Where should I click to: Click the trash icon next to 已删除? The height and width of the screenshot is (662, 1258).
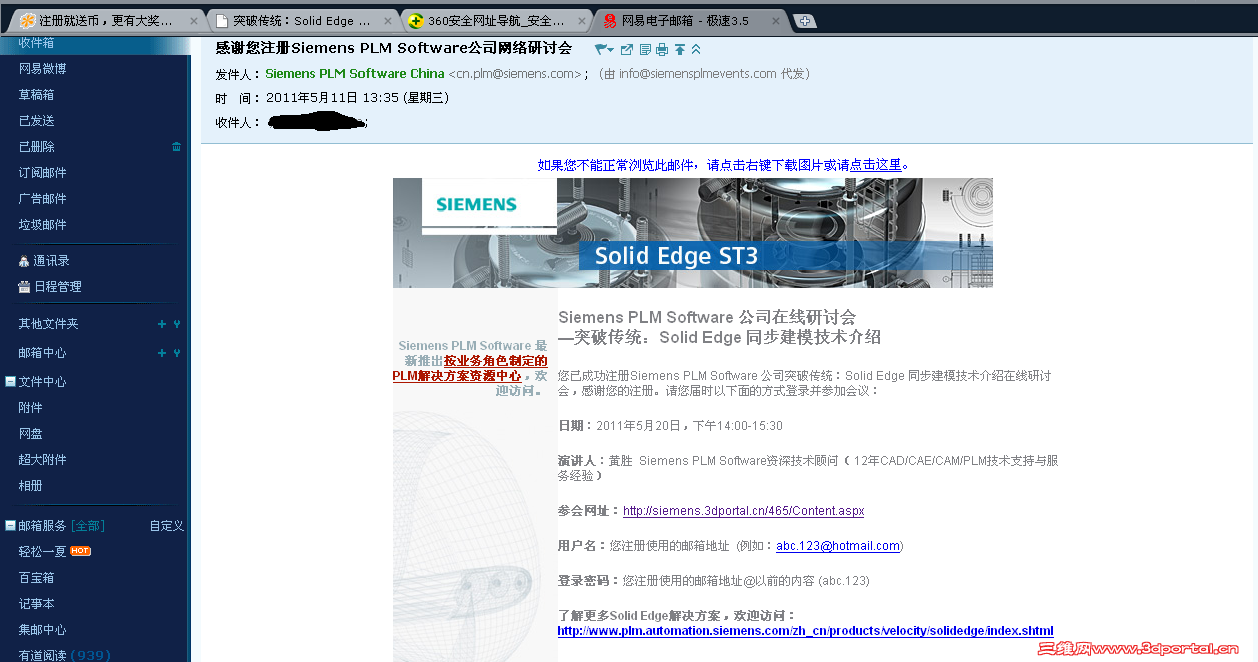coord(177,147)
